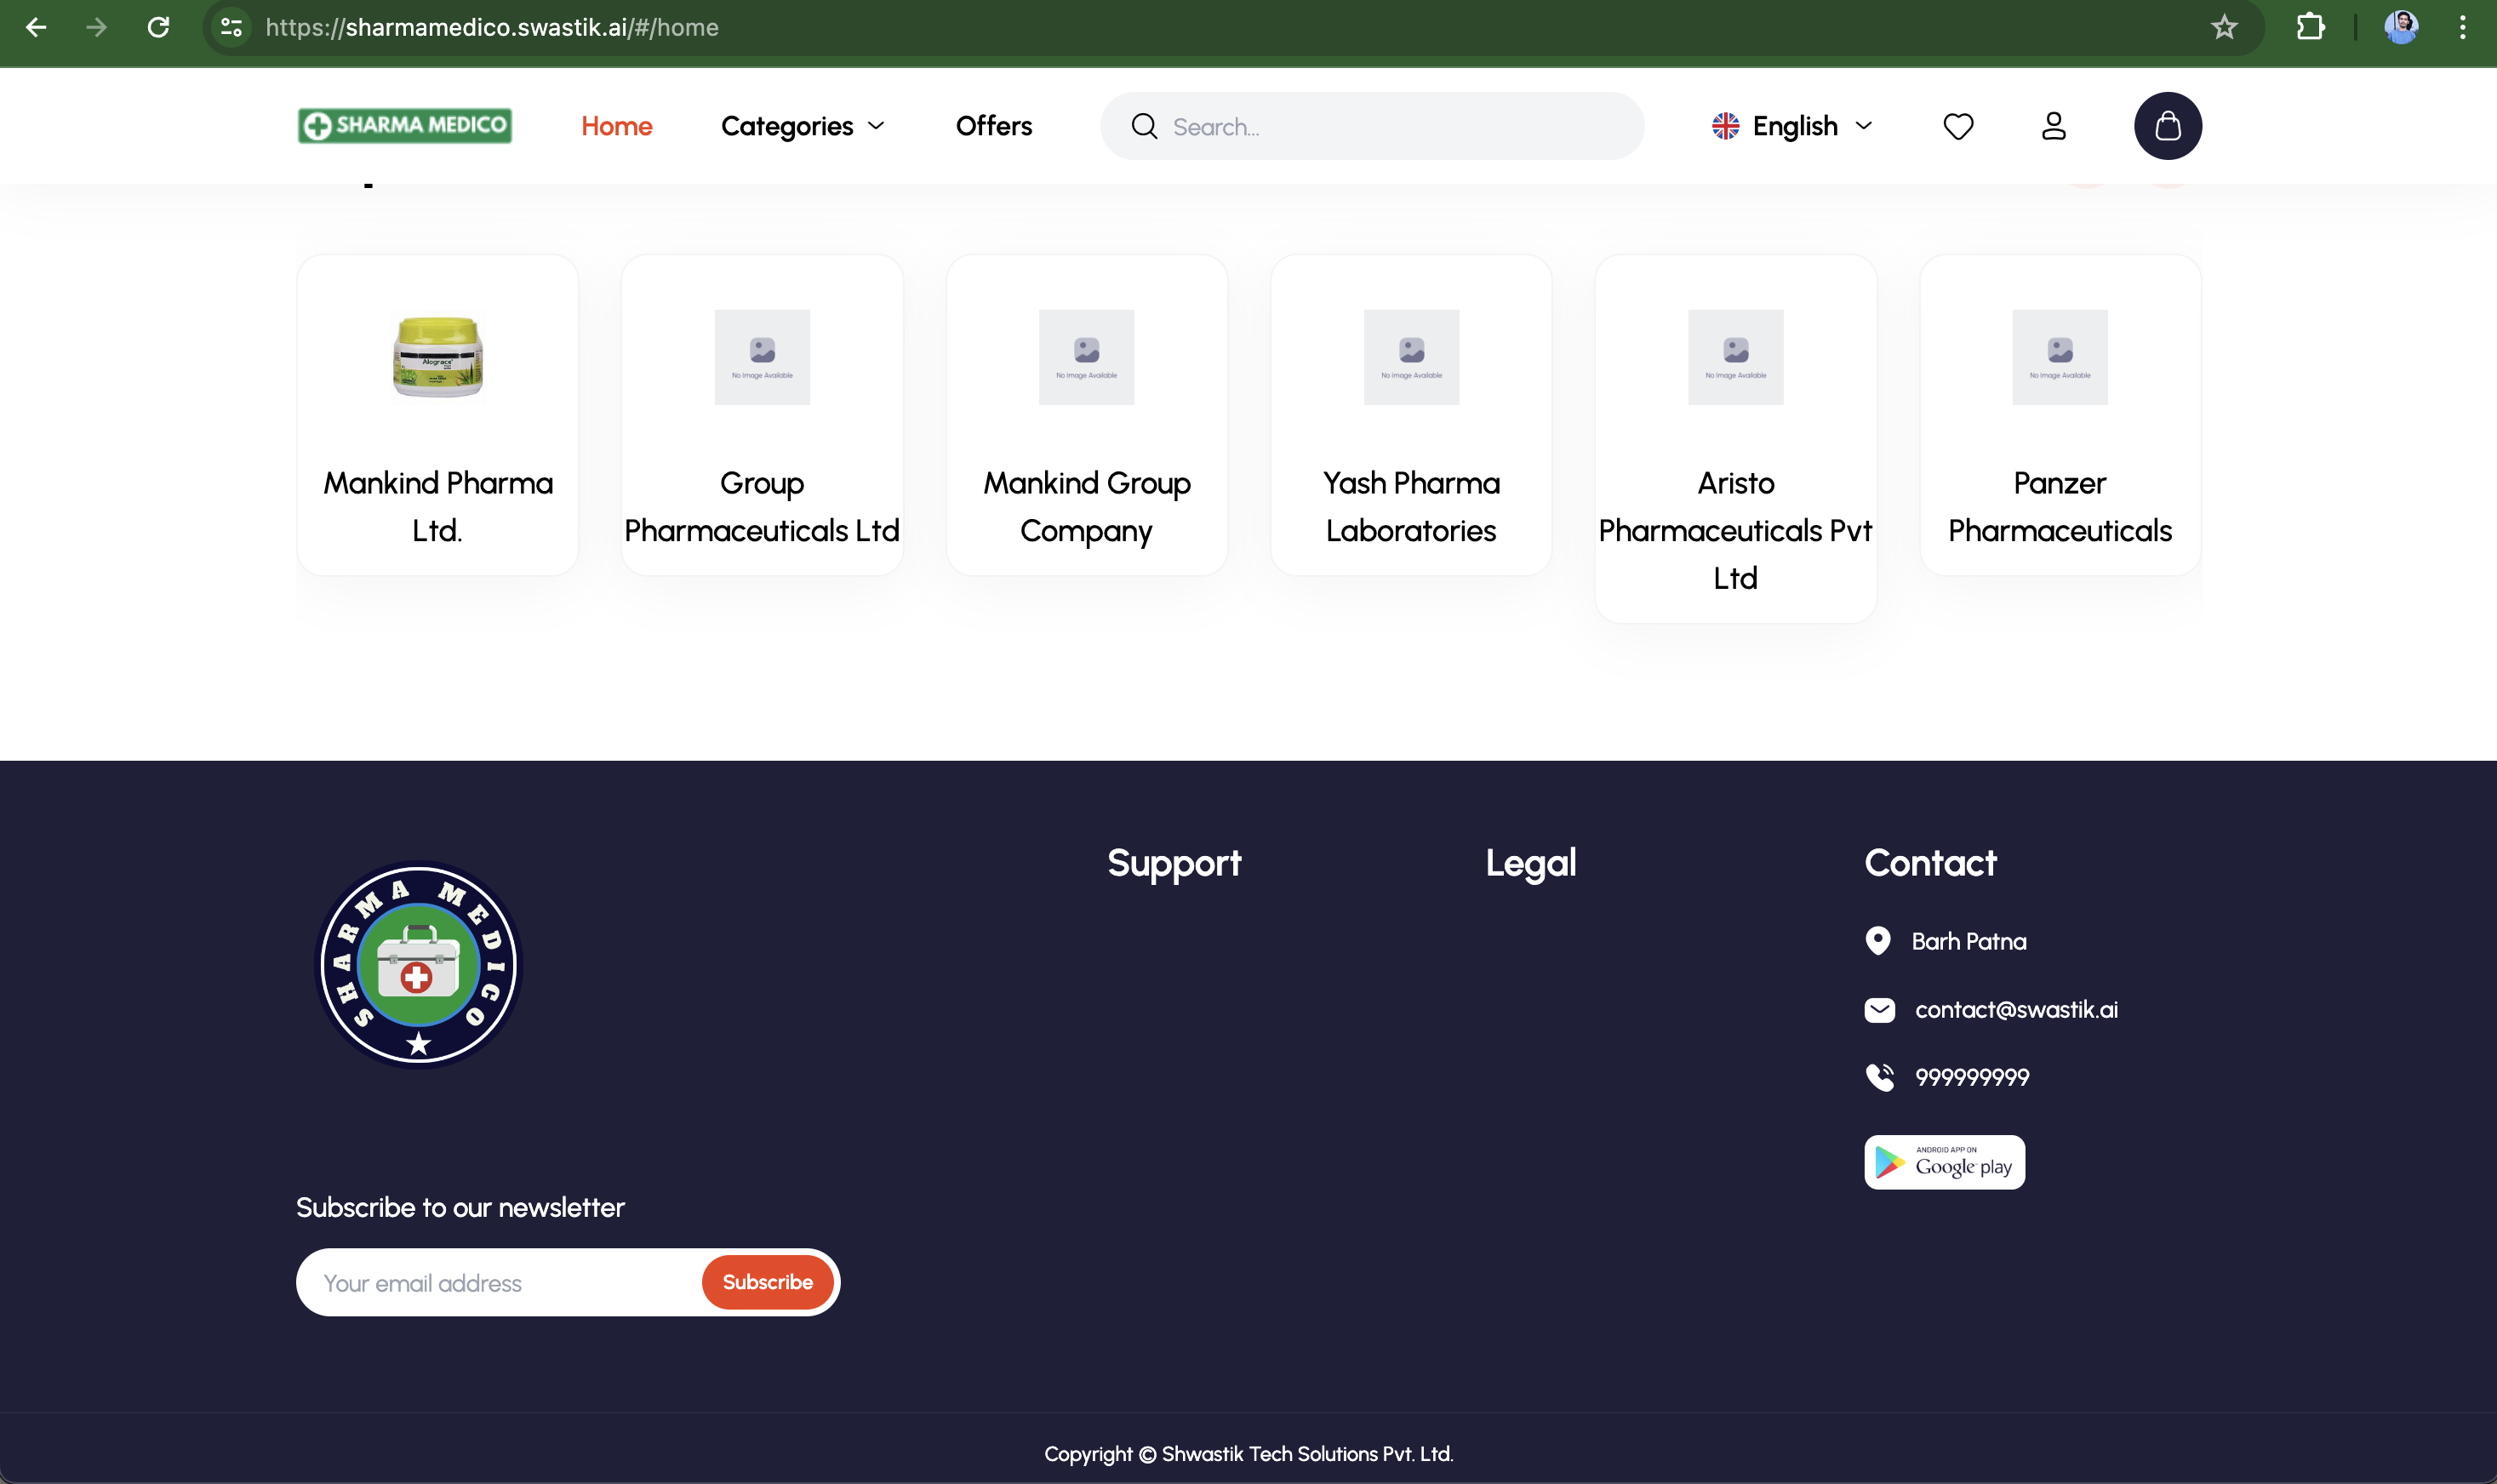Click the user account icon
This screenshot has height=1484, width=2497.
click(2053, 126)
